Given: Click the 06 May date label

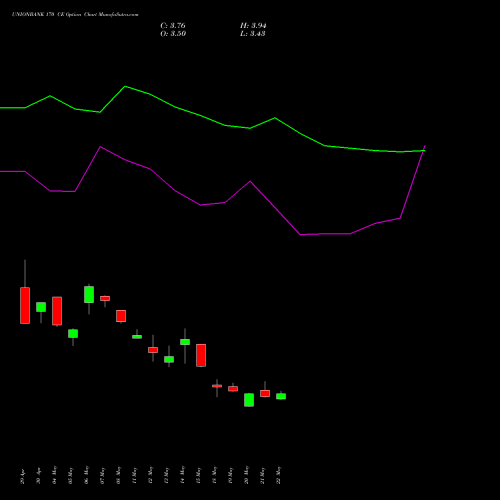Looking at the screenshot, I should 86,475.
